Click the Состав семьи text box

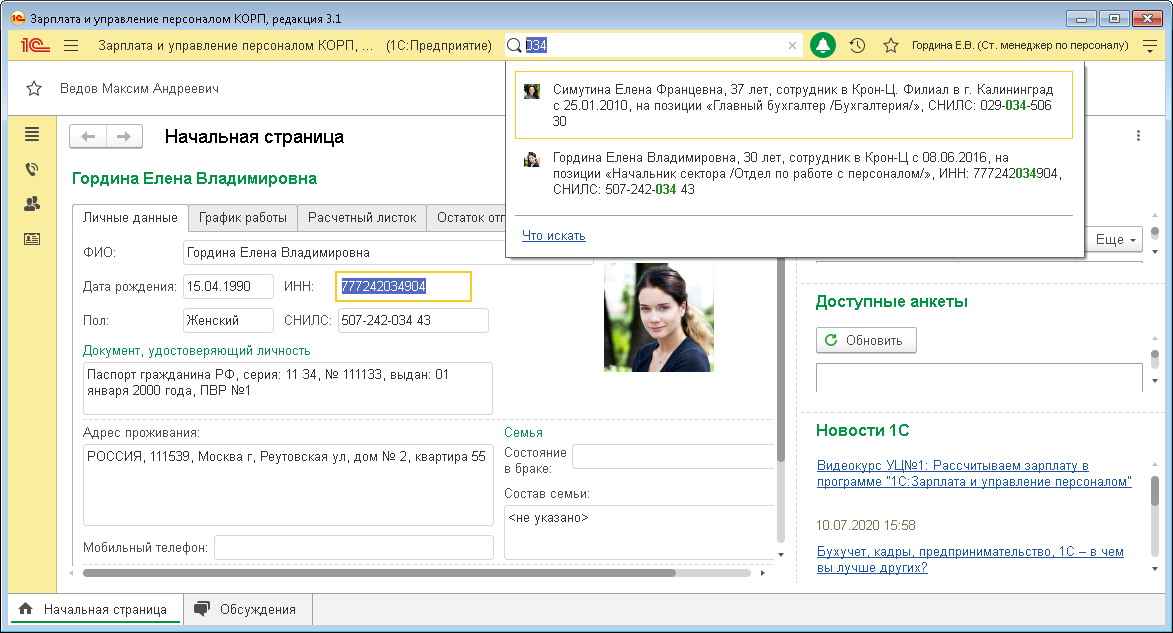[640, 532]
